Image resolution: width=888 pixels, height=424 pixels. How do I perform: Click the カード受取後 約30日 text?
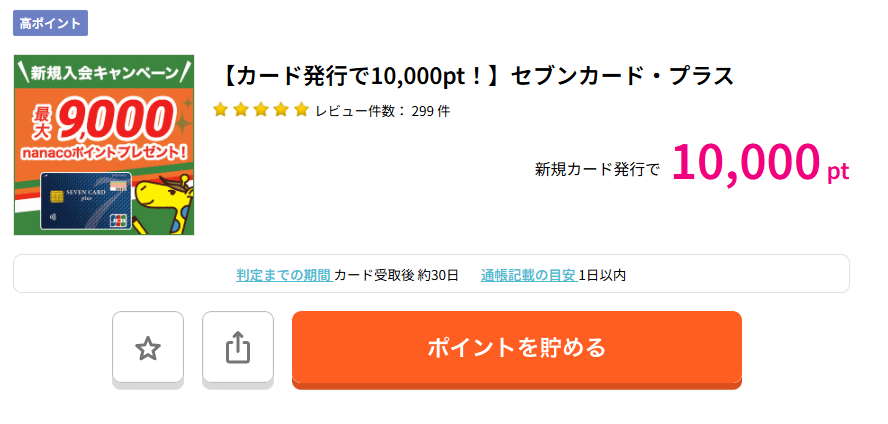(396, 275)
